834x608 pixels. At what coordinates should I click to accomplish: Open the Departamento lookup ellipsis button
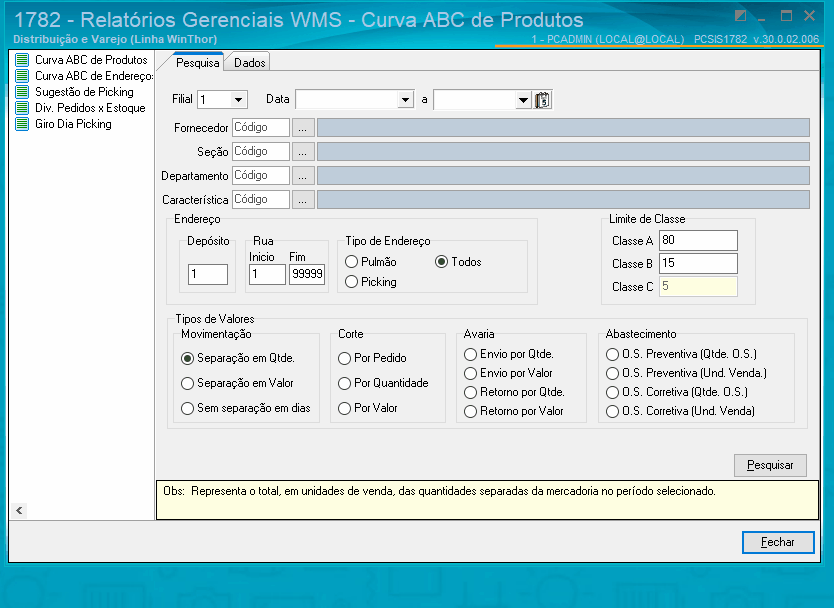[x=303, y=176]
